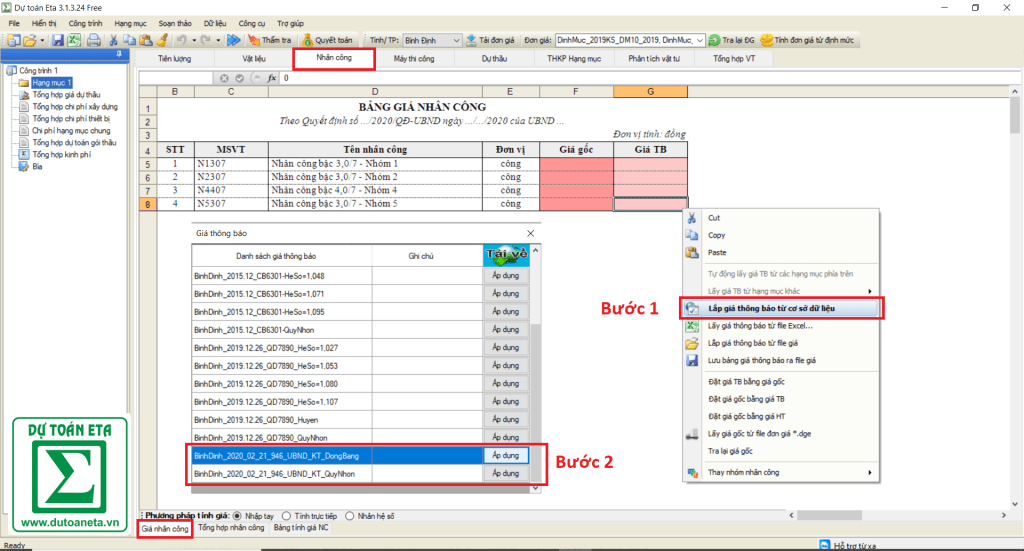Switch to the Vật liệu tab

pyautogui.click(x=254, y=59)
